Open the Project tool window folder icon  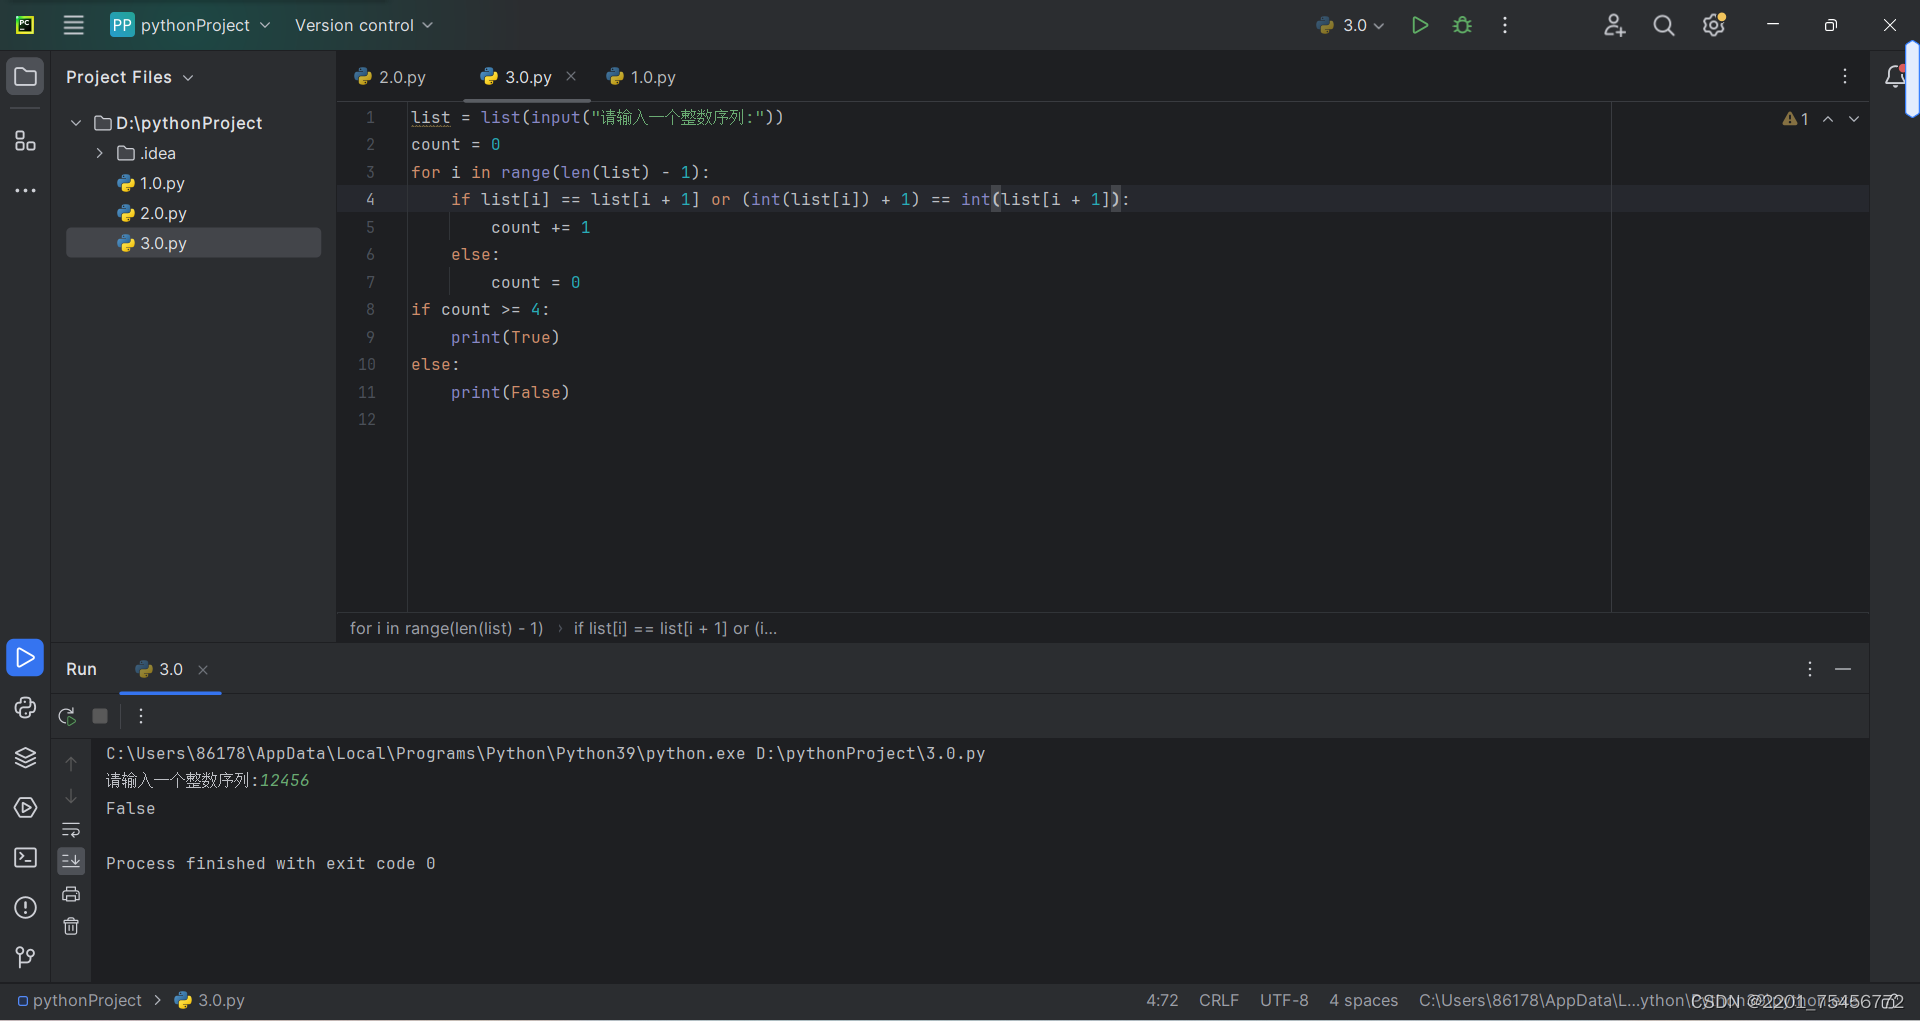click(25, 77)
